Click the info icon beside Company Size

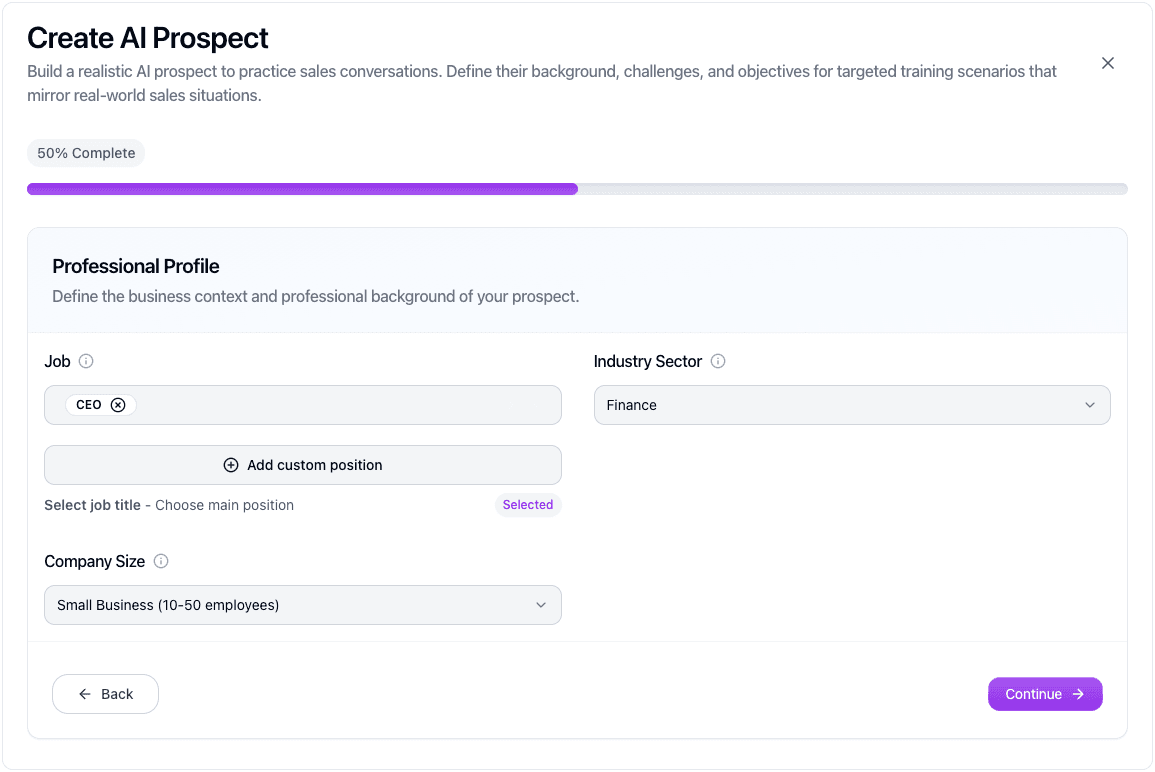161,561
